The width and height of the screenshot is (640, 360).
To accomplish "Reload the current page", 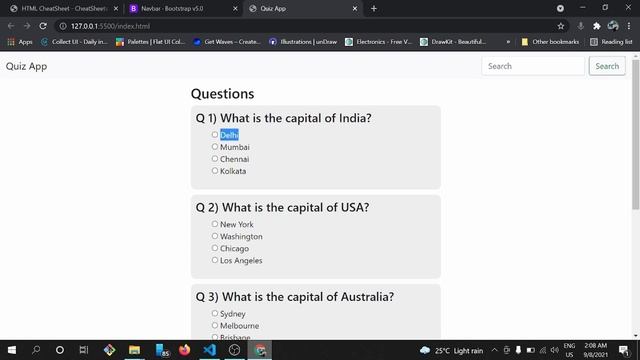I will 43,26.
